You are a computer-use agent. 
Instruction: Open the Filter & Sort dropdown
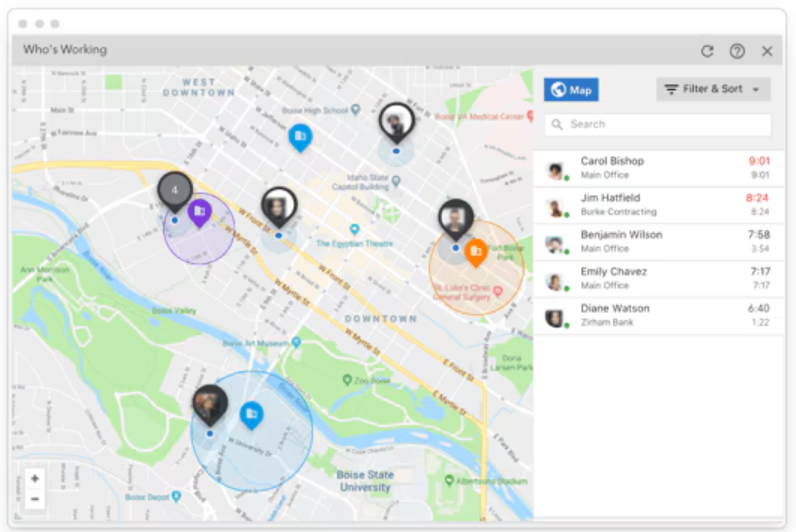coord(713,89)
